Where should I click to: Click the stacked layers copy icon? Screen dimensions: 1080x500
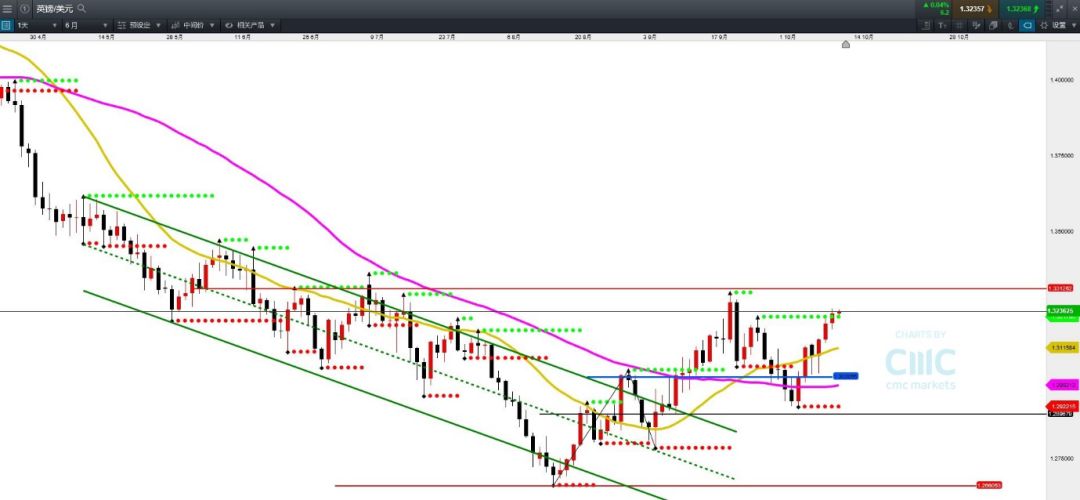[993, 25]
